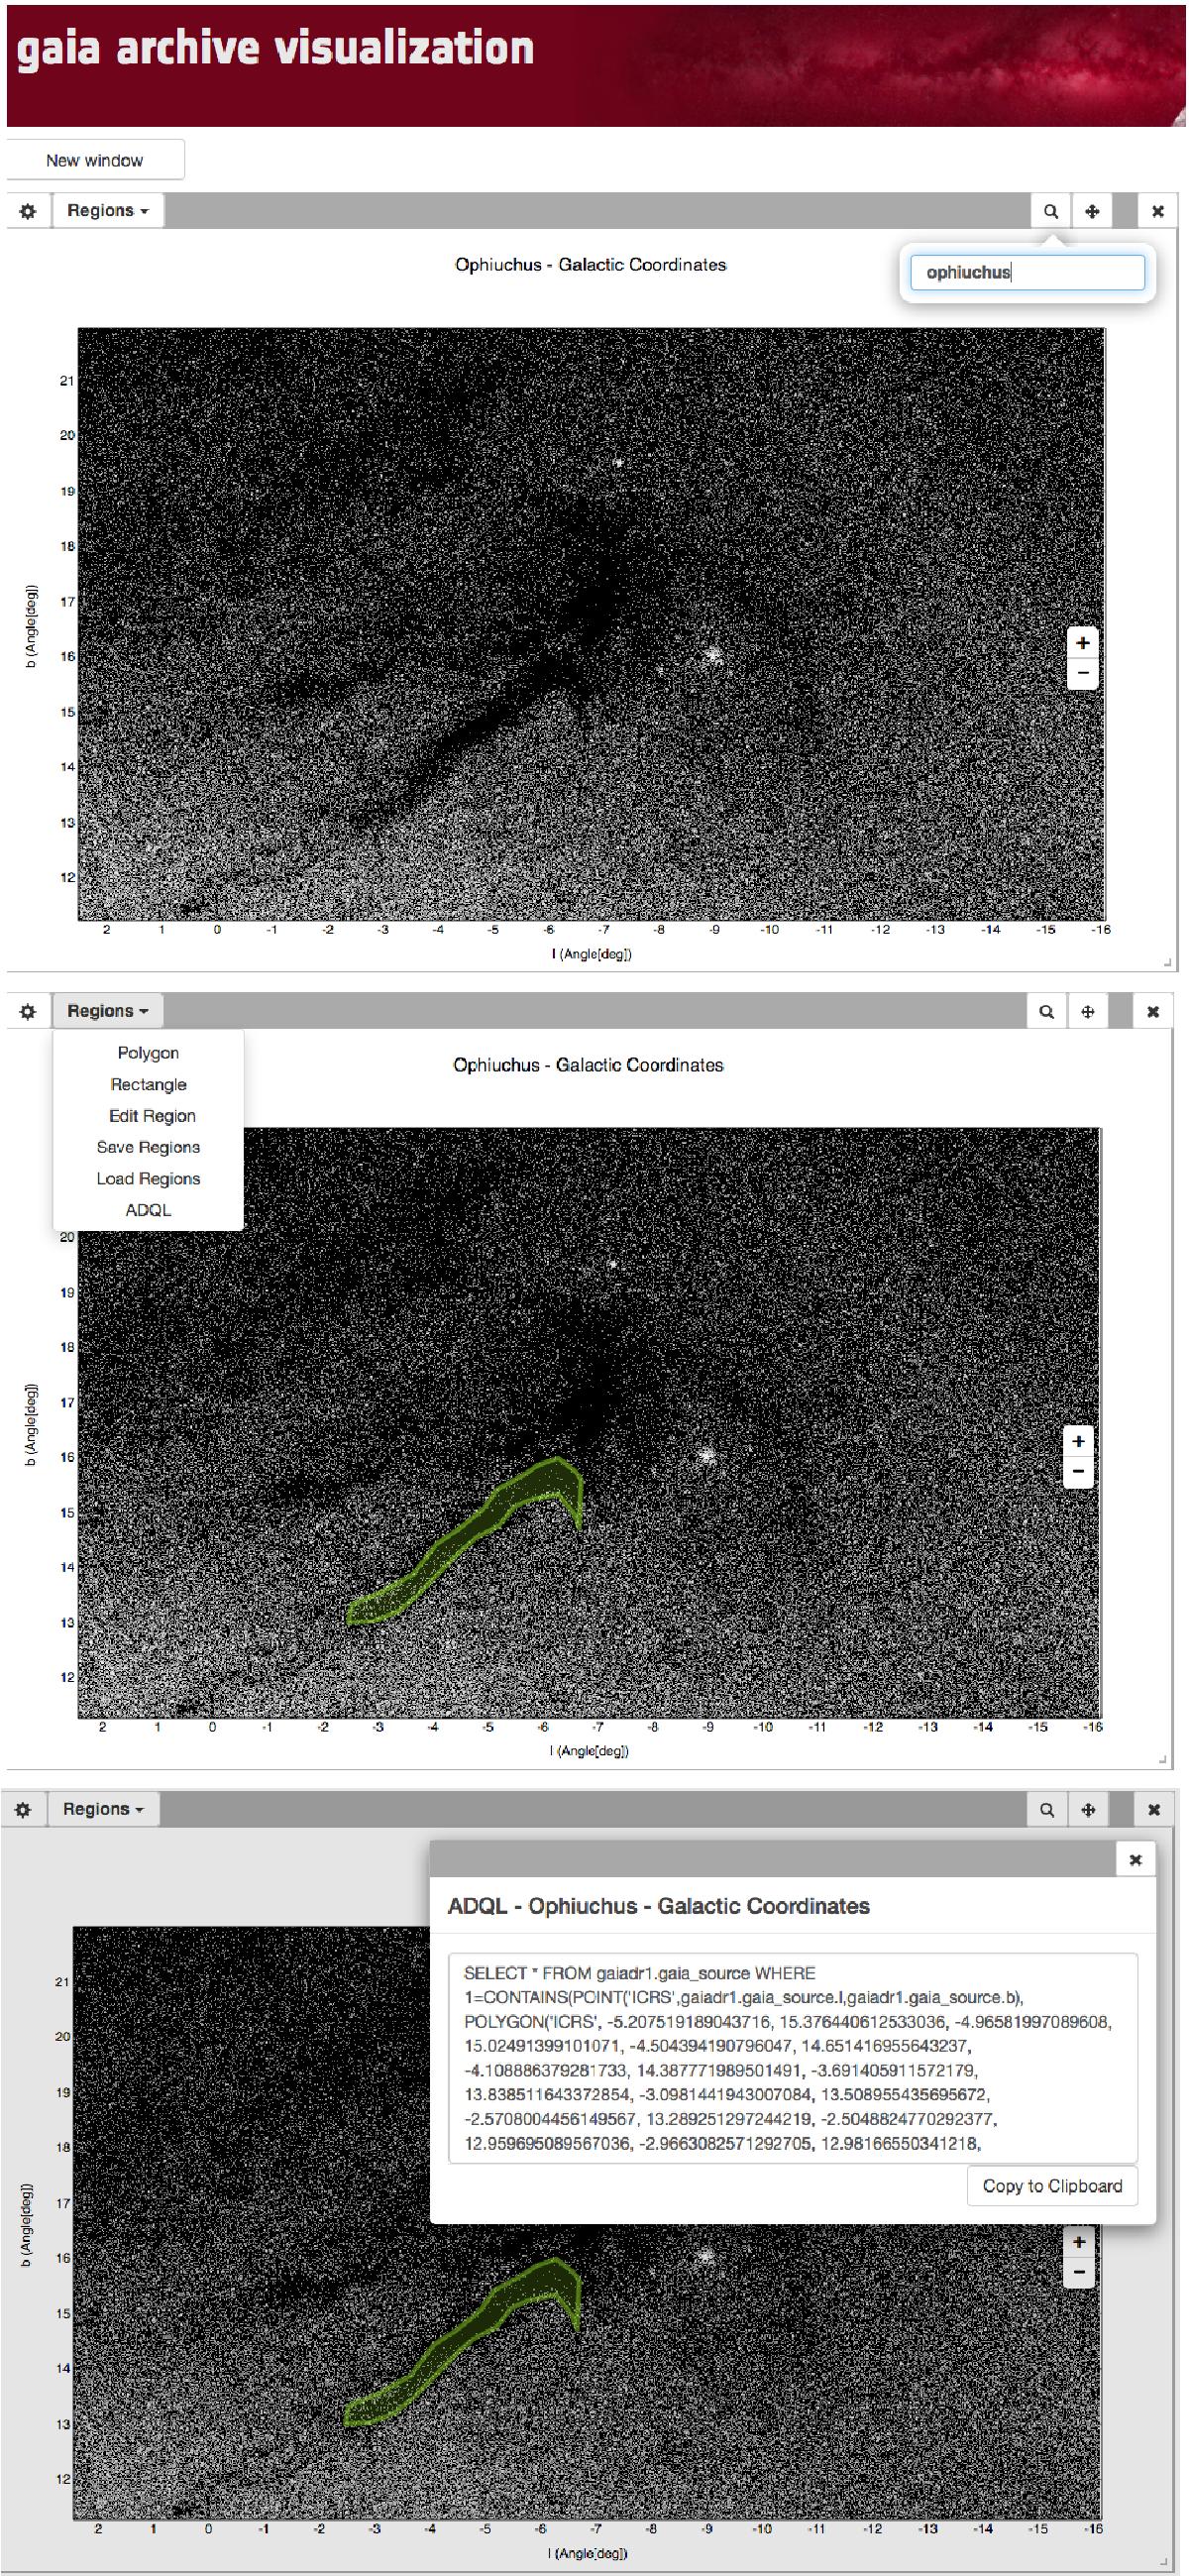Collapse the opened Regions dropdown in middle panel

pos(107,1011)
